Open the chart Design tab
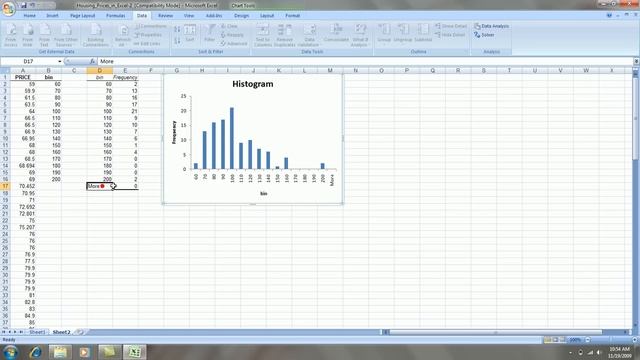The image size is (640, 360). pos(241,16)
